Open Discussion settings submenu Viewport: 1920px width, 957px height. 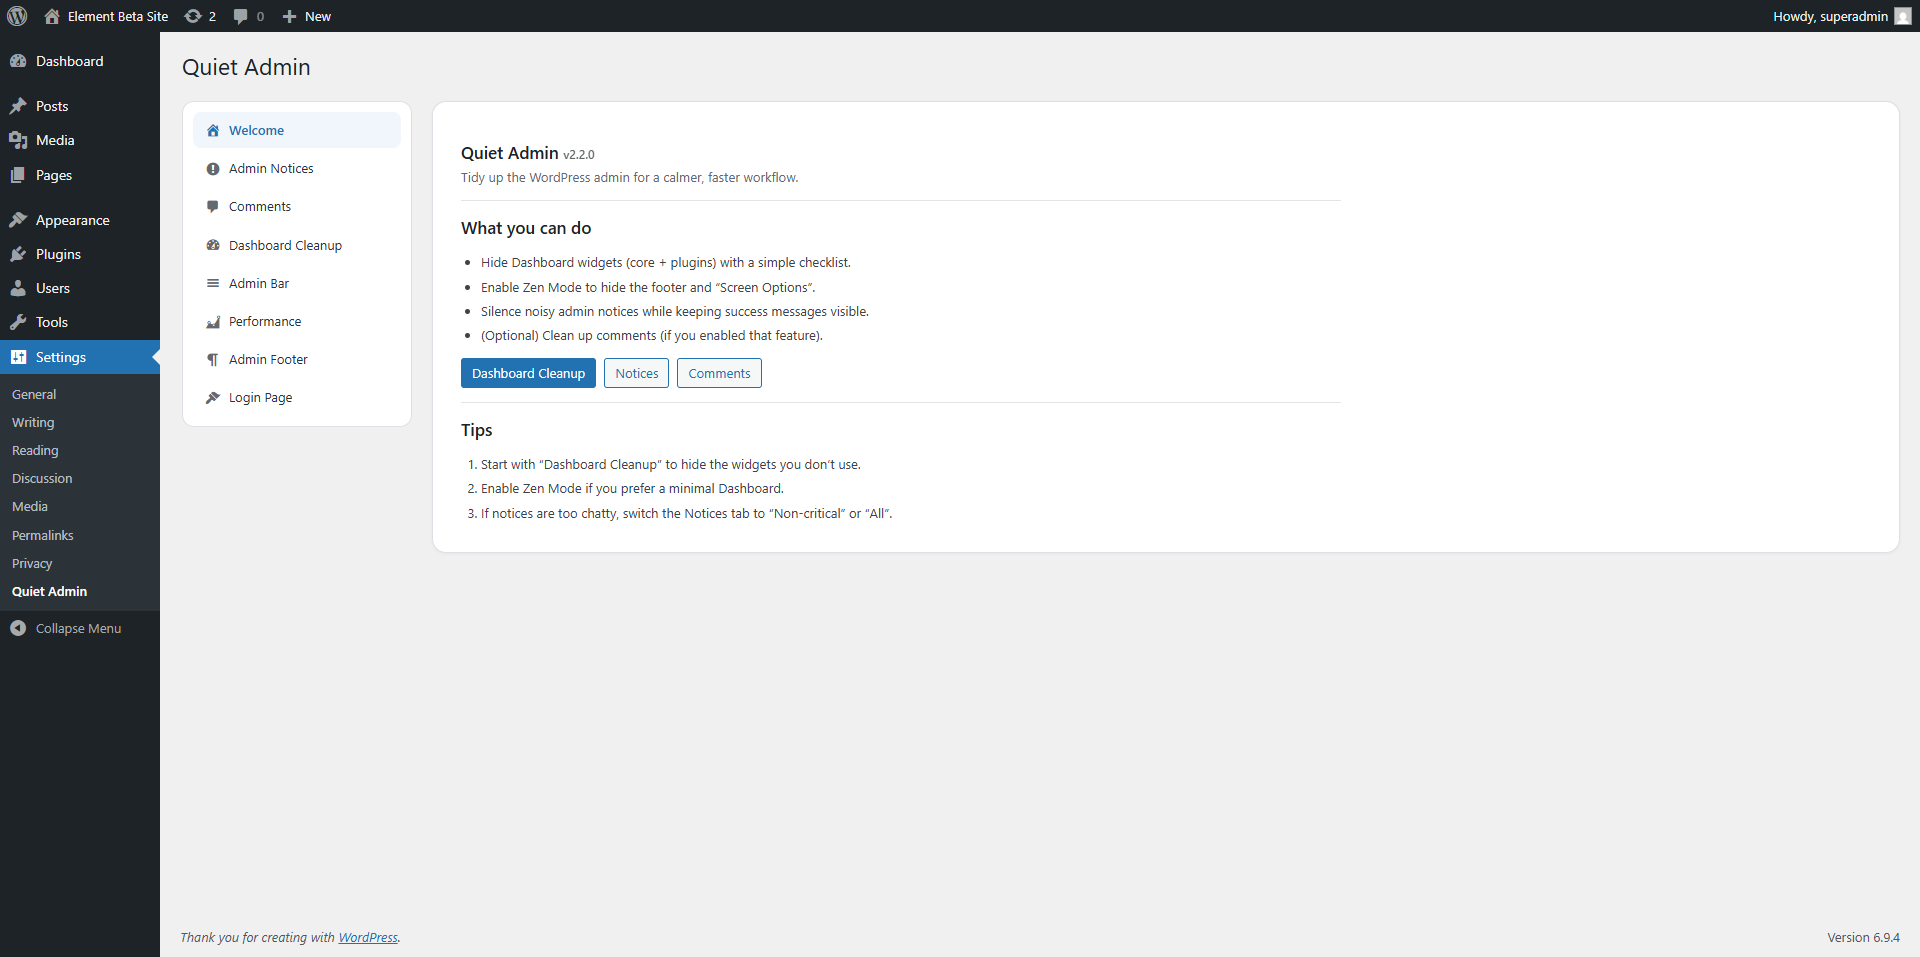point(80,478)
